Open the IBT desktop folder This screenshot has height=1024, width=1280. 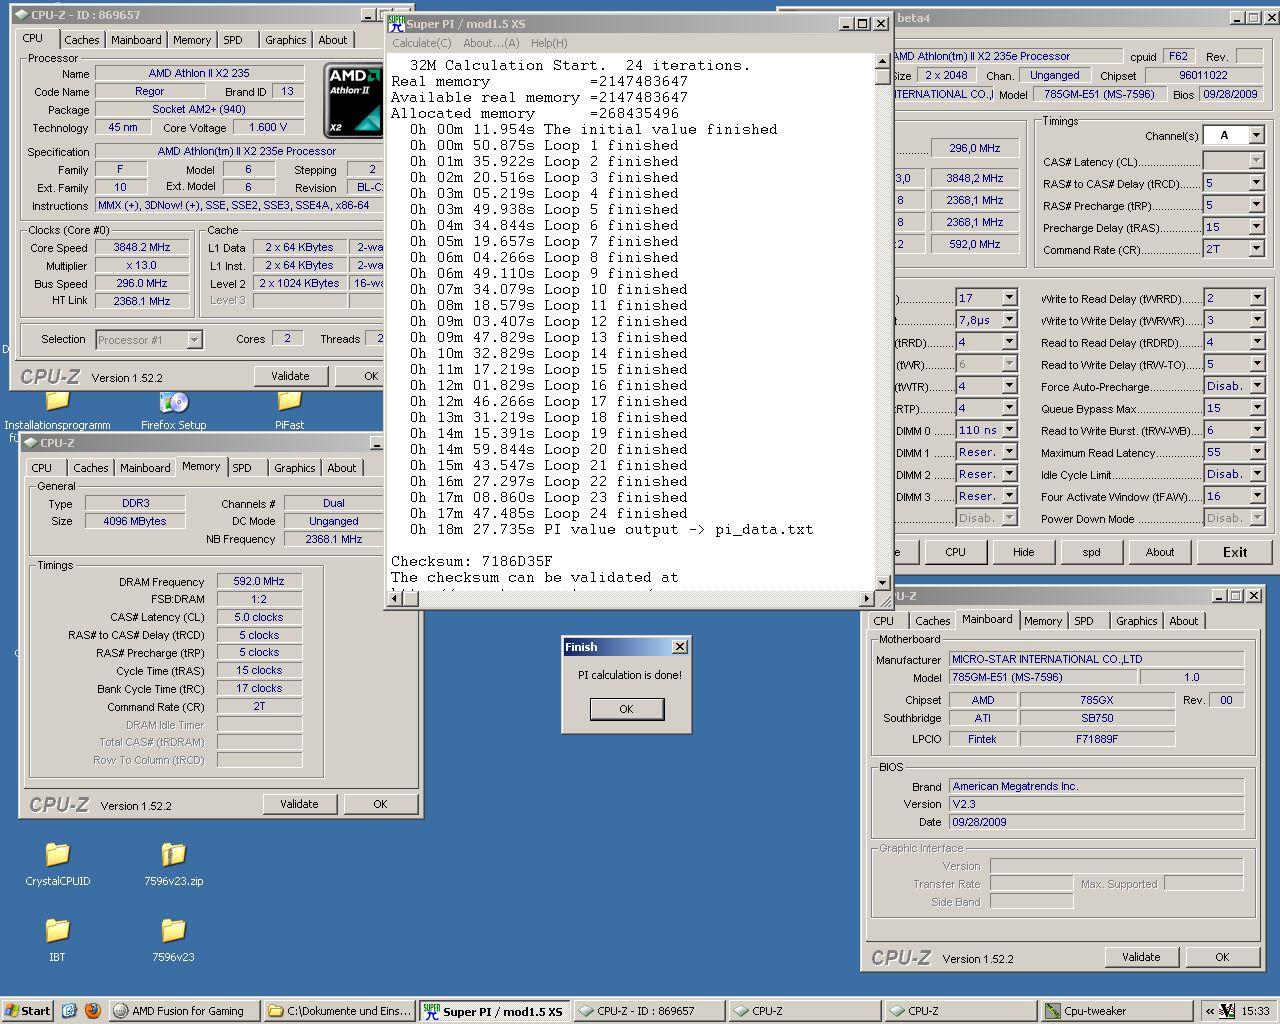[57, 931]
